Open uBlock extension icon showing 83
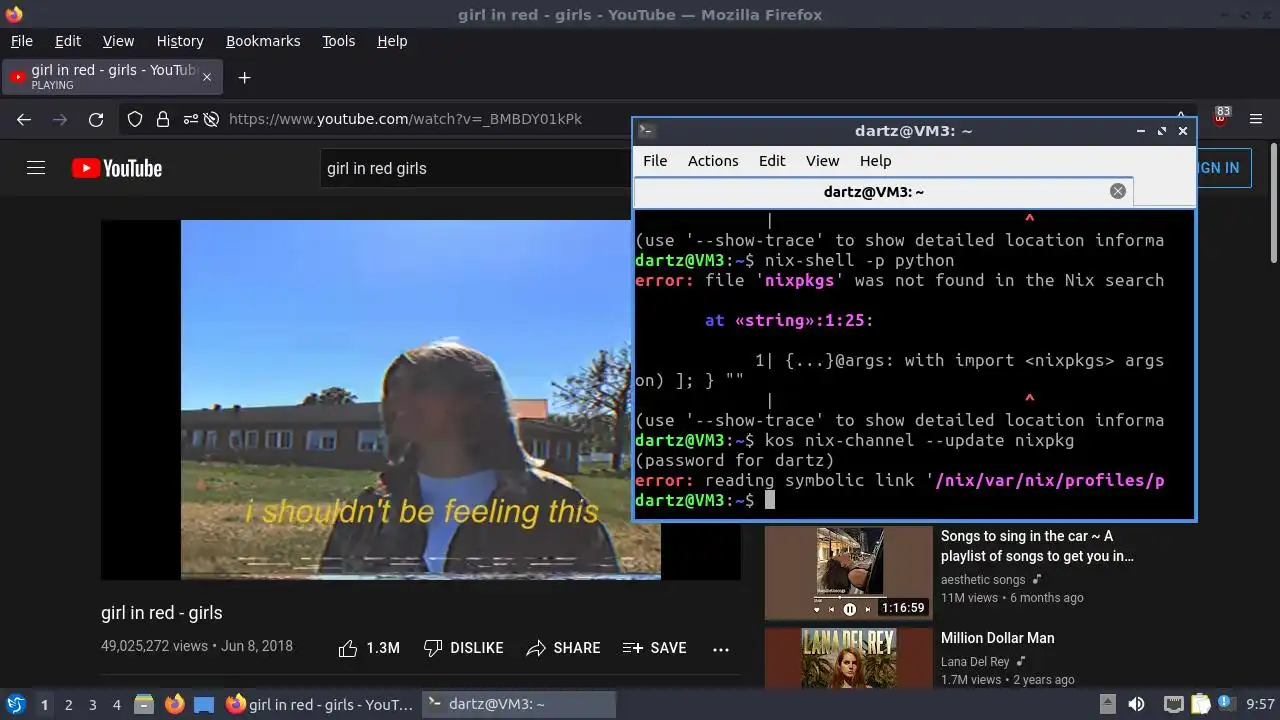 (1221, 118)
